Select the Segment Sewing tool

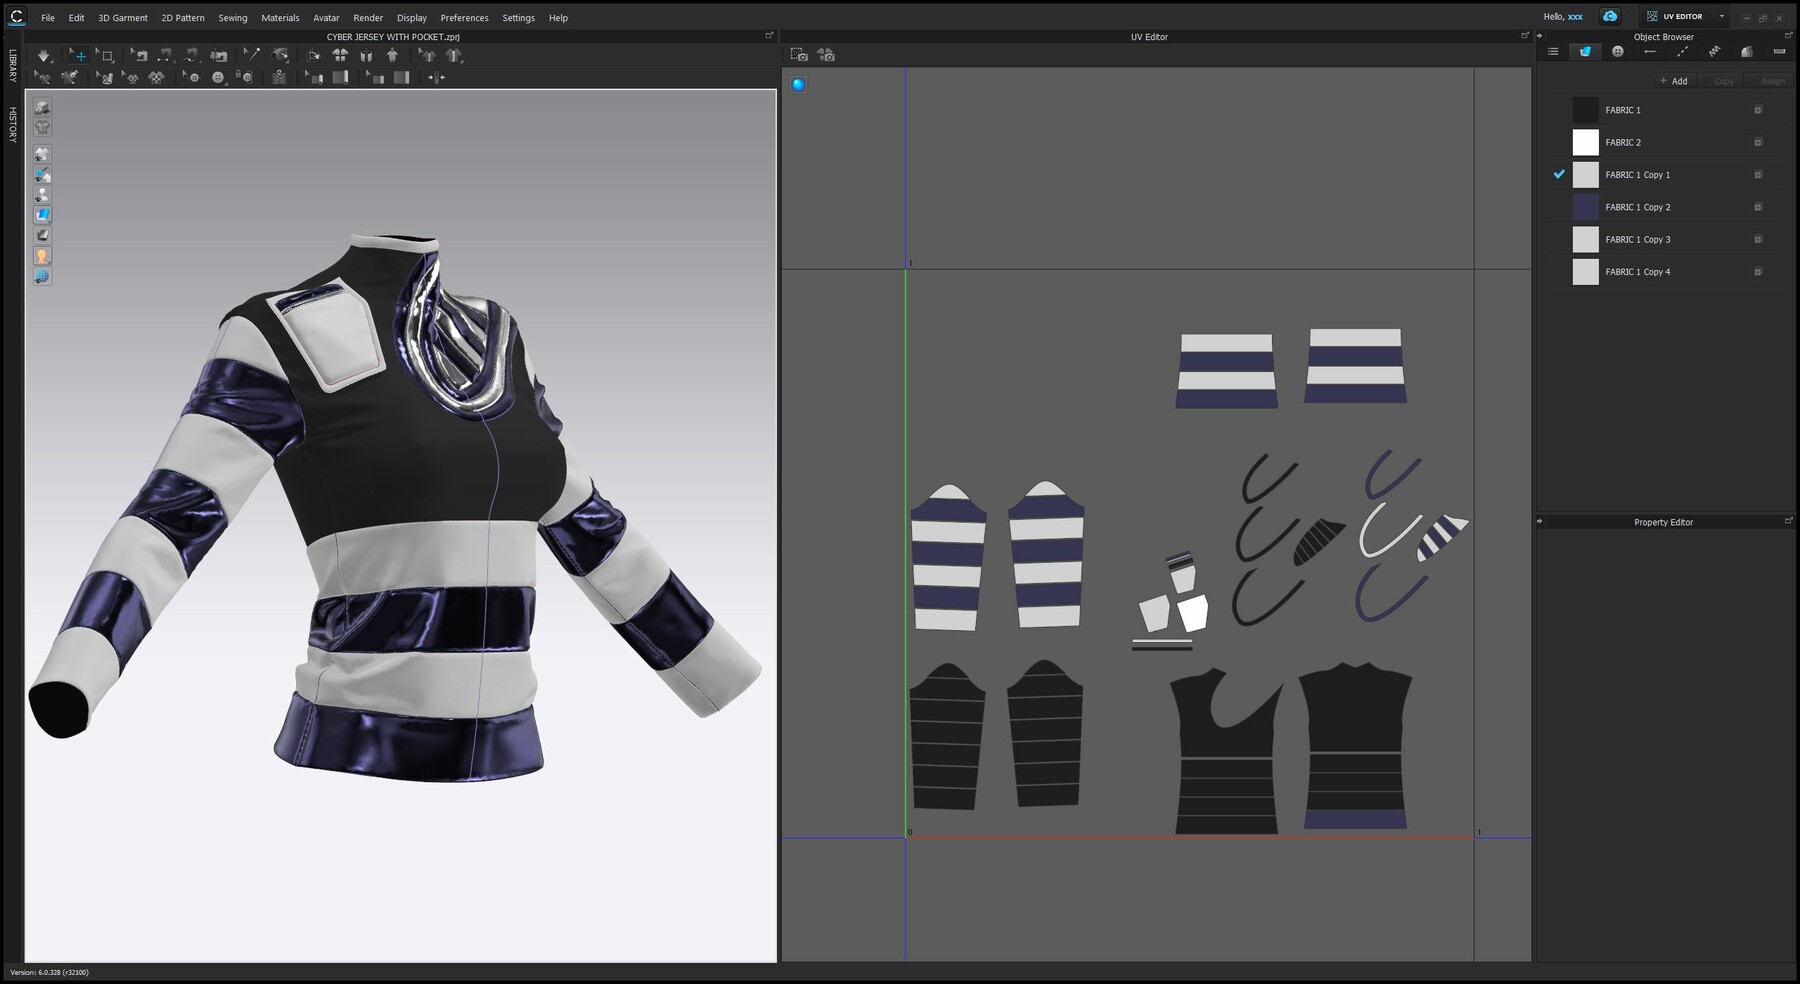165,56
